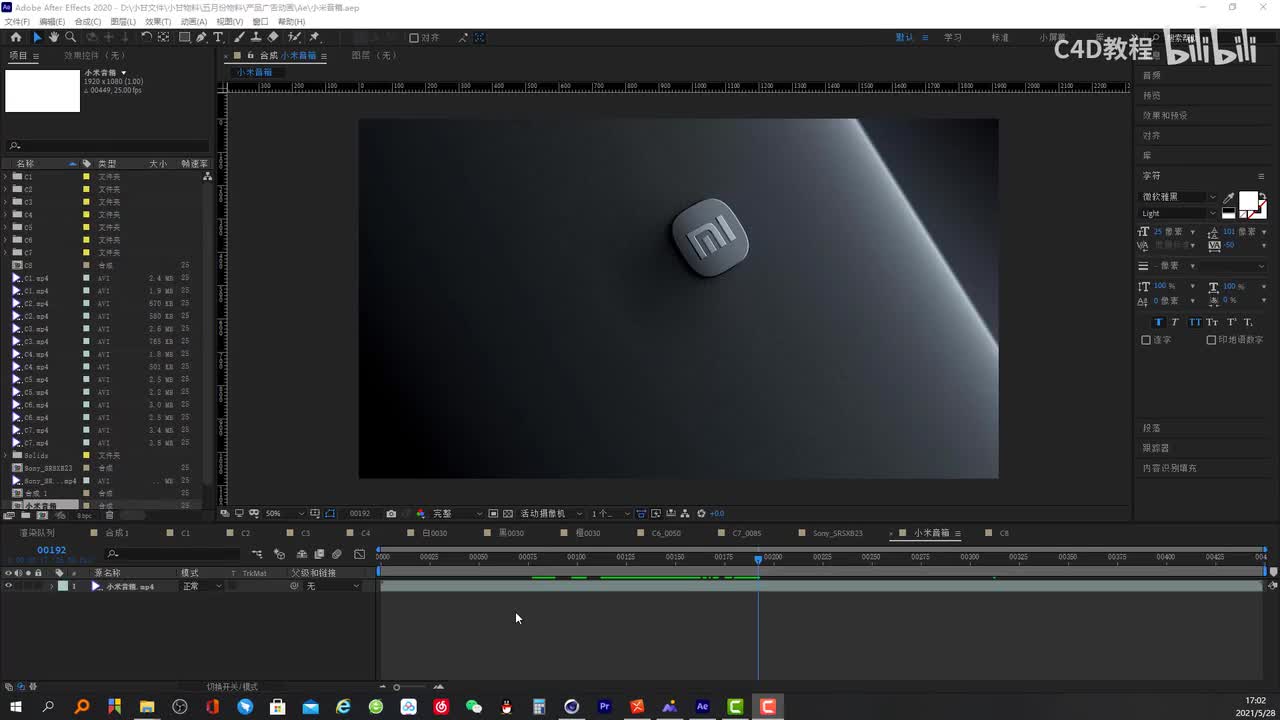The width and height of the screenshot is (1280, 720).
Task: Click the 效果和预设 panel title
Action: (1165, 116)
